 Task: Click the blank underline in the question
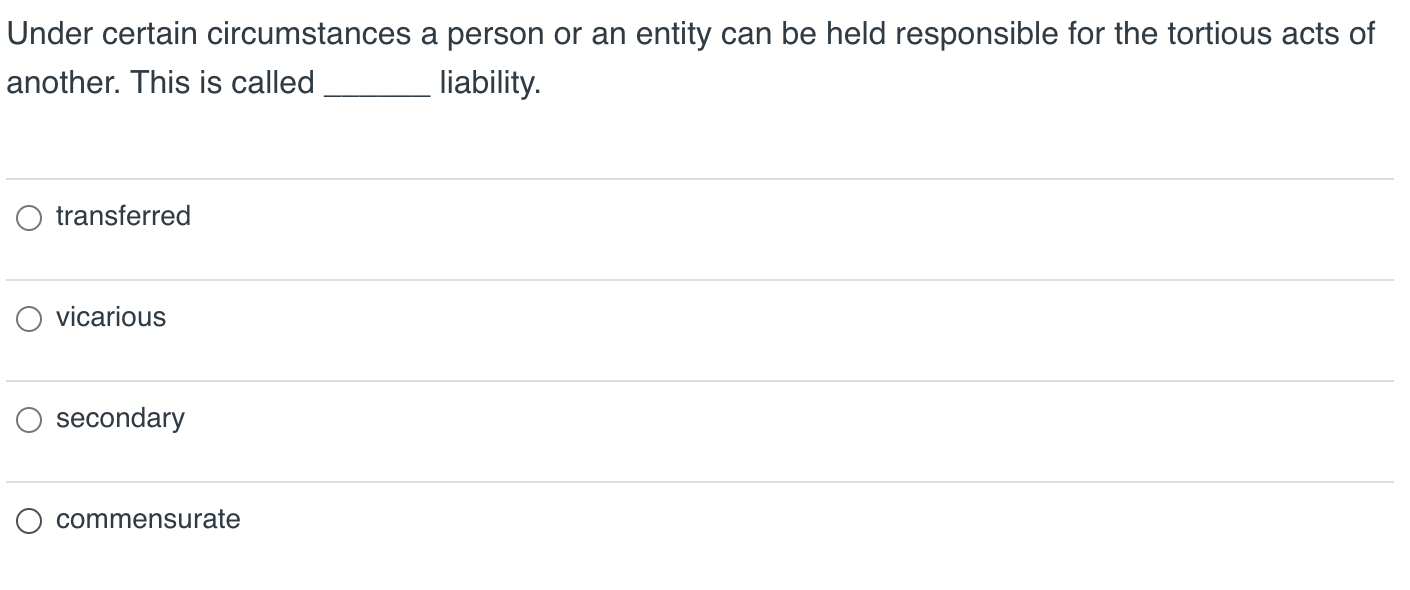pos(378,92)
